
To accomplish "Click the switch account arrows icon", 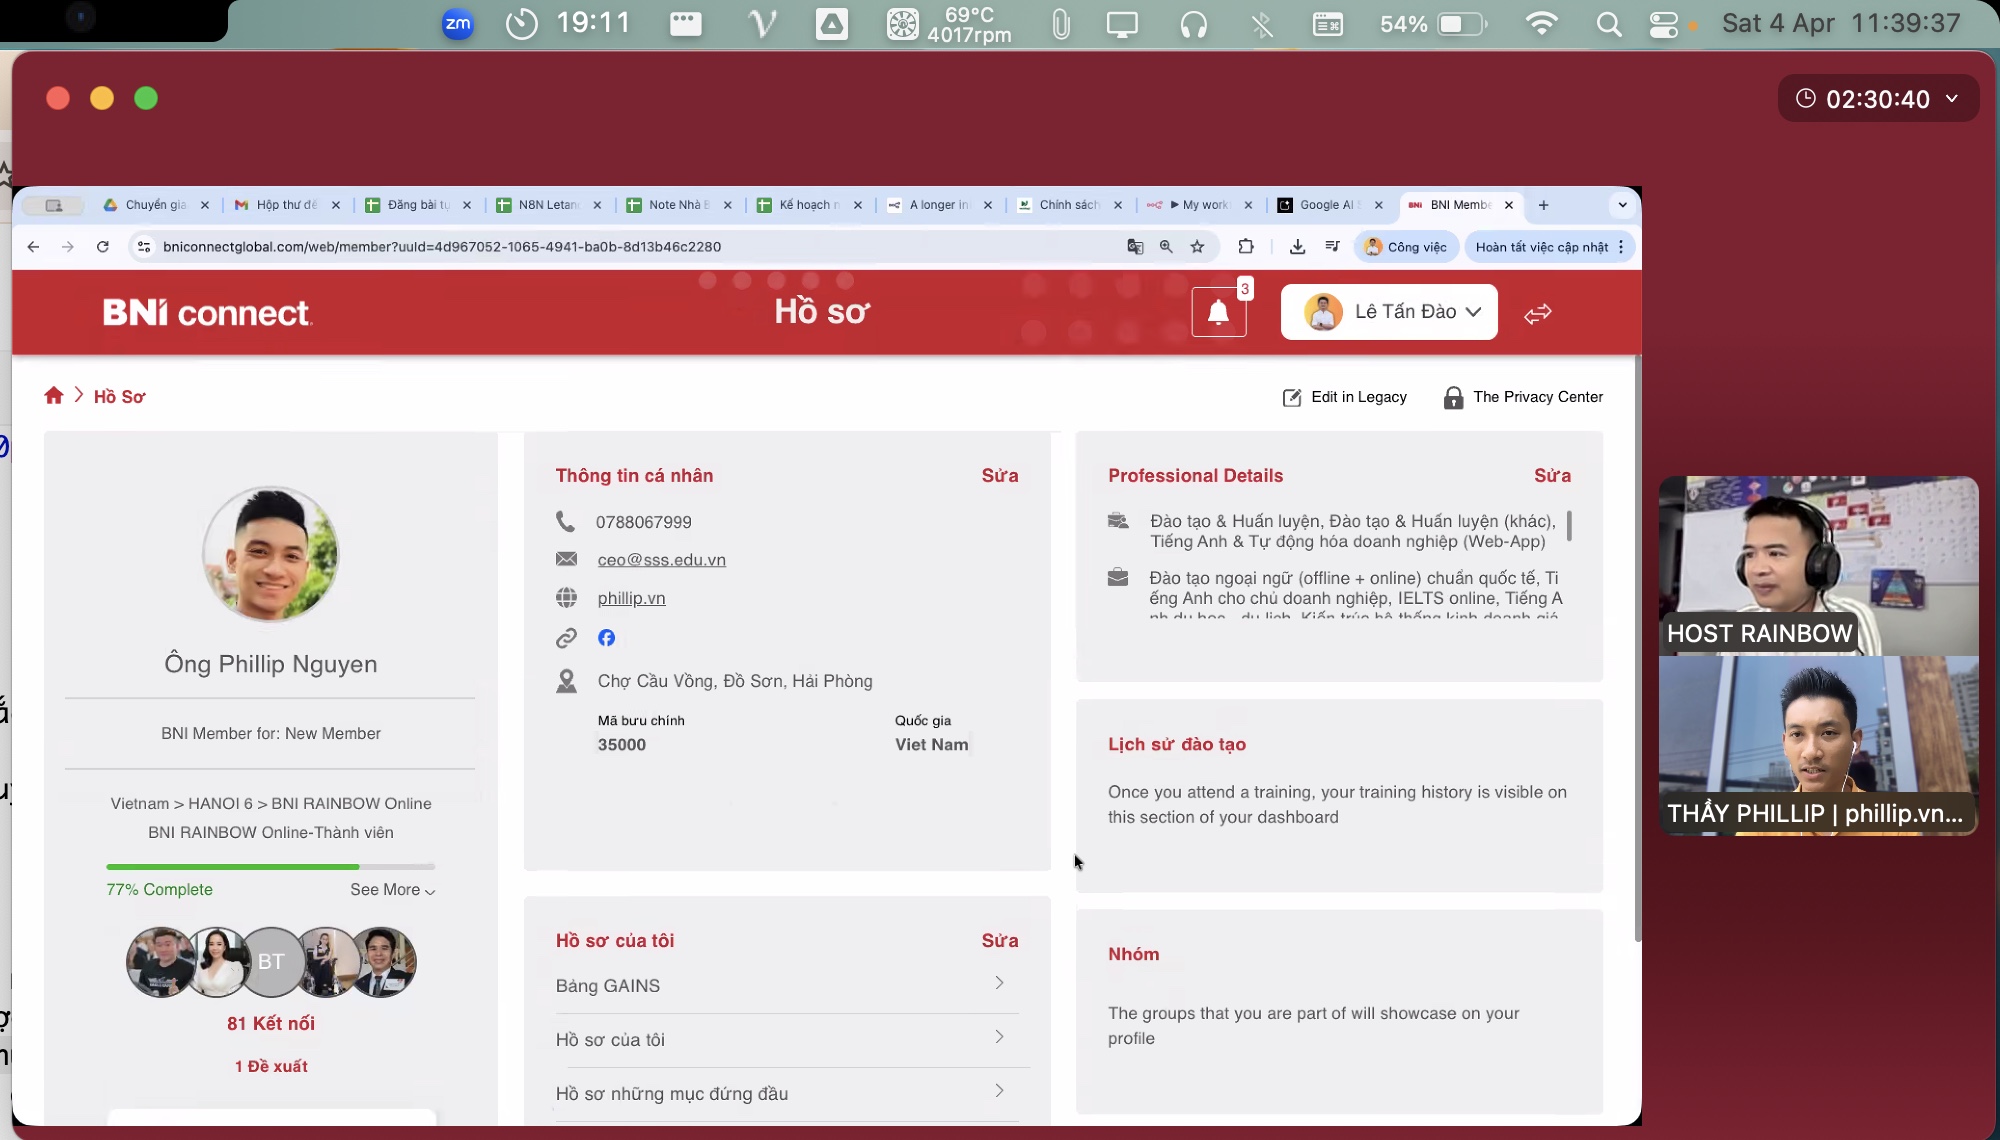I will coord(1537,314).
